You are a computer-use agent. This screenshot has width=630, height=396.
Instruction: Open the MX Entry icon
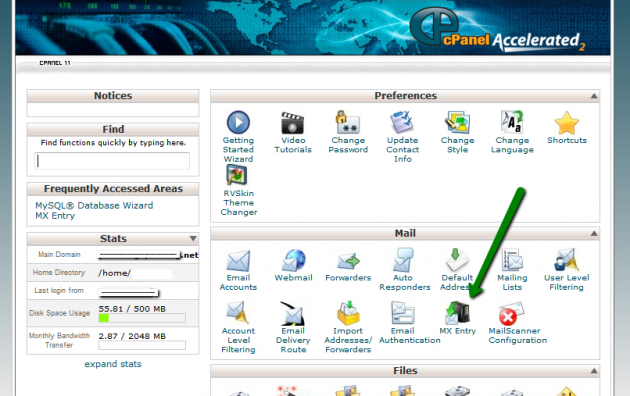(457, 313)
